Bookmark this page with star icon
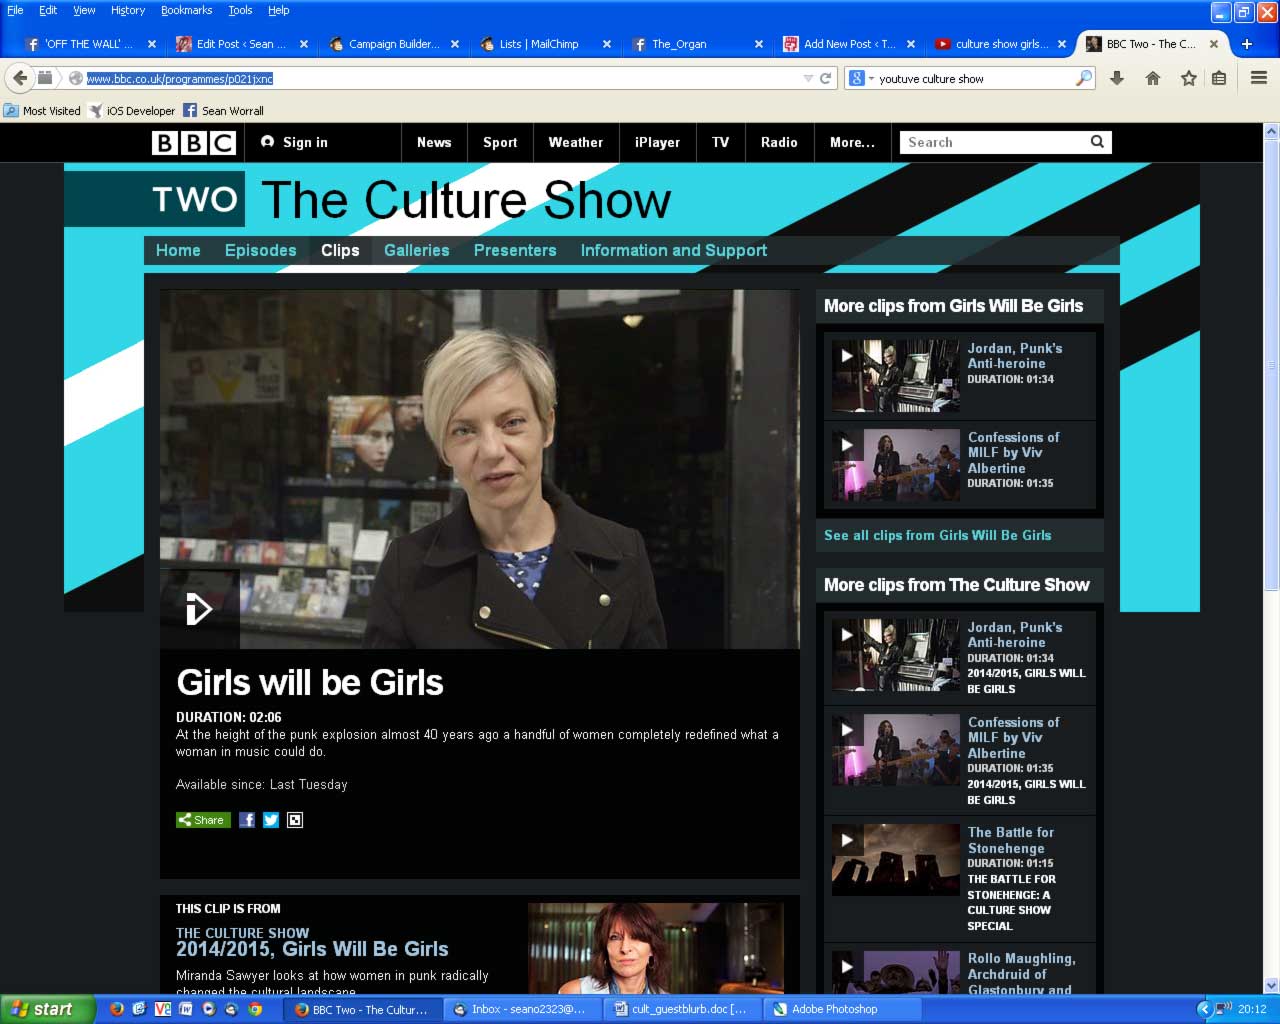The width and height of the screenshot is (1280, 1024). [1188, 78]
